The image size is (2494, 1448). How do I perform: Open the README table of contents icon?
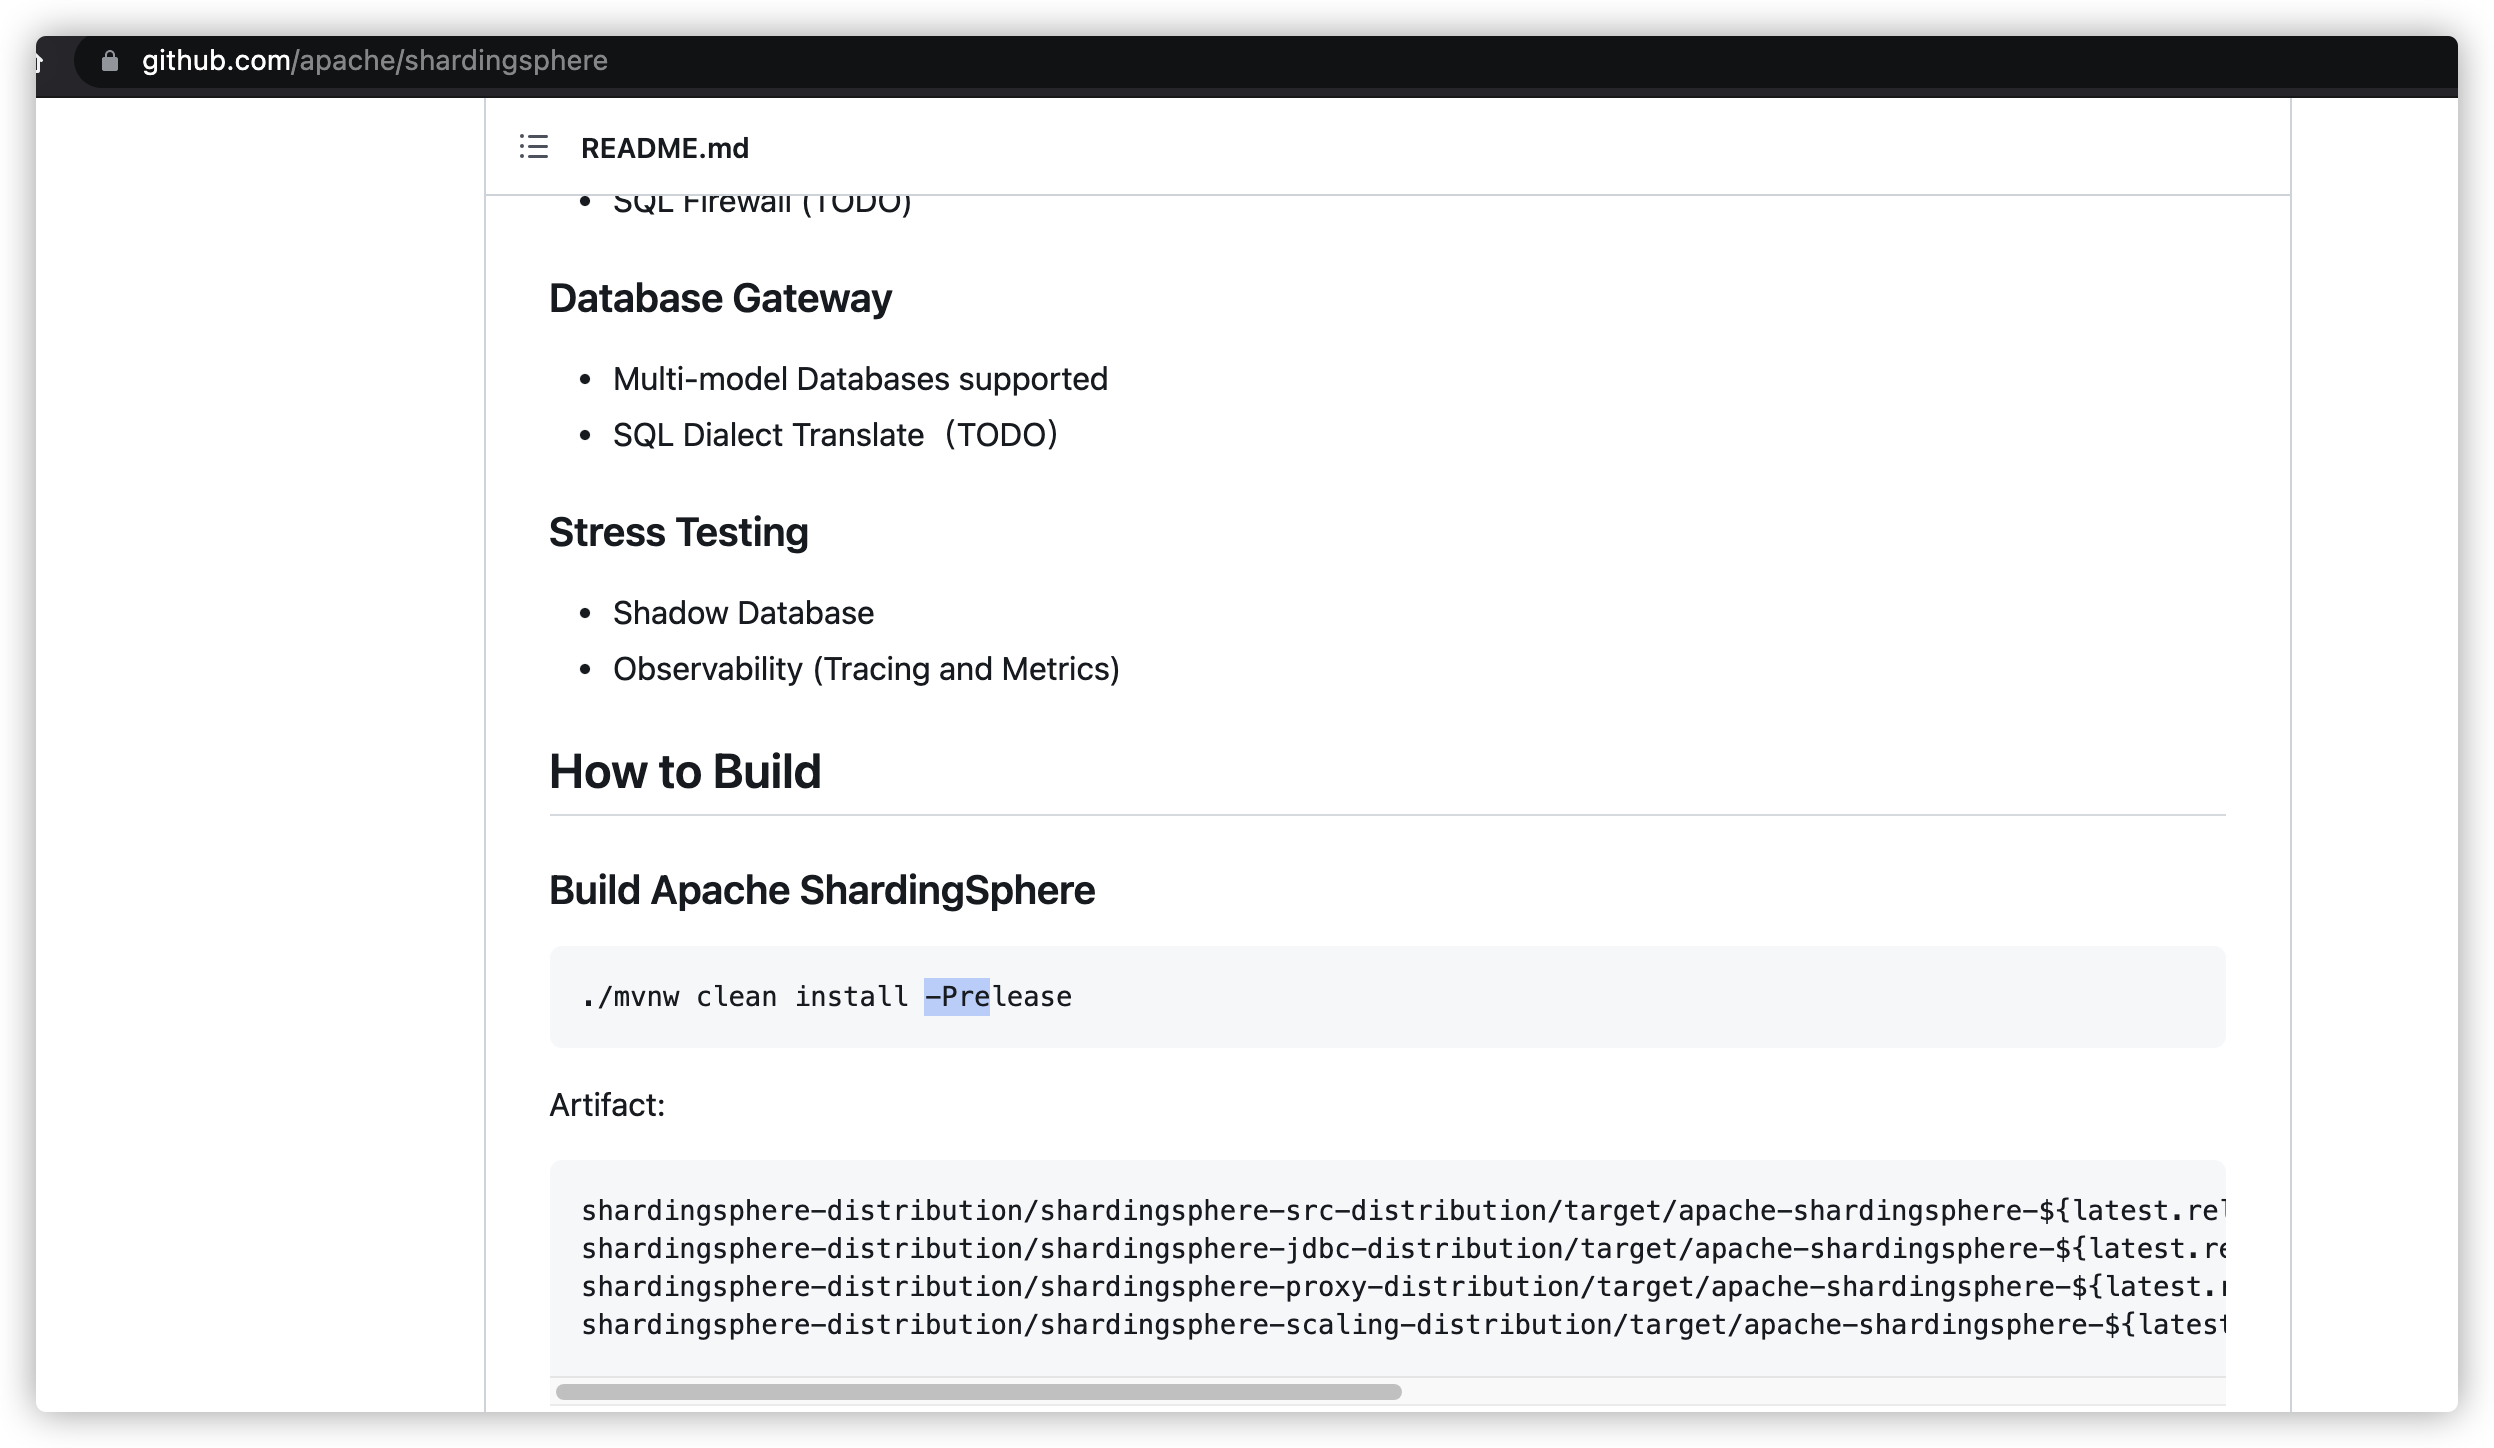[533, 147]
